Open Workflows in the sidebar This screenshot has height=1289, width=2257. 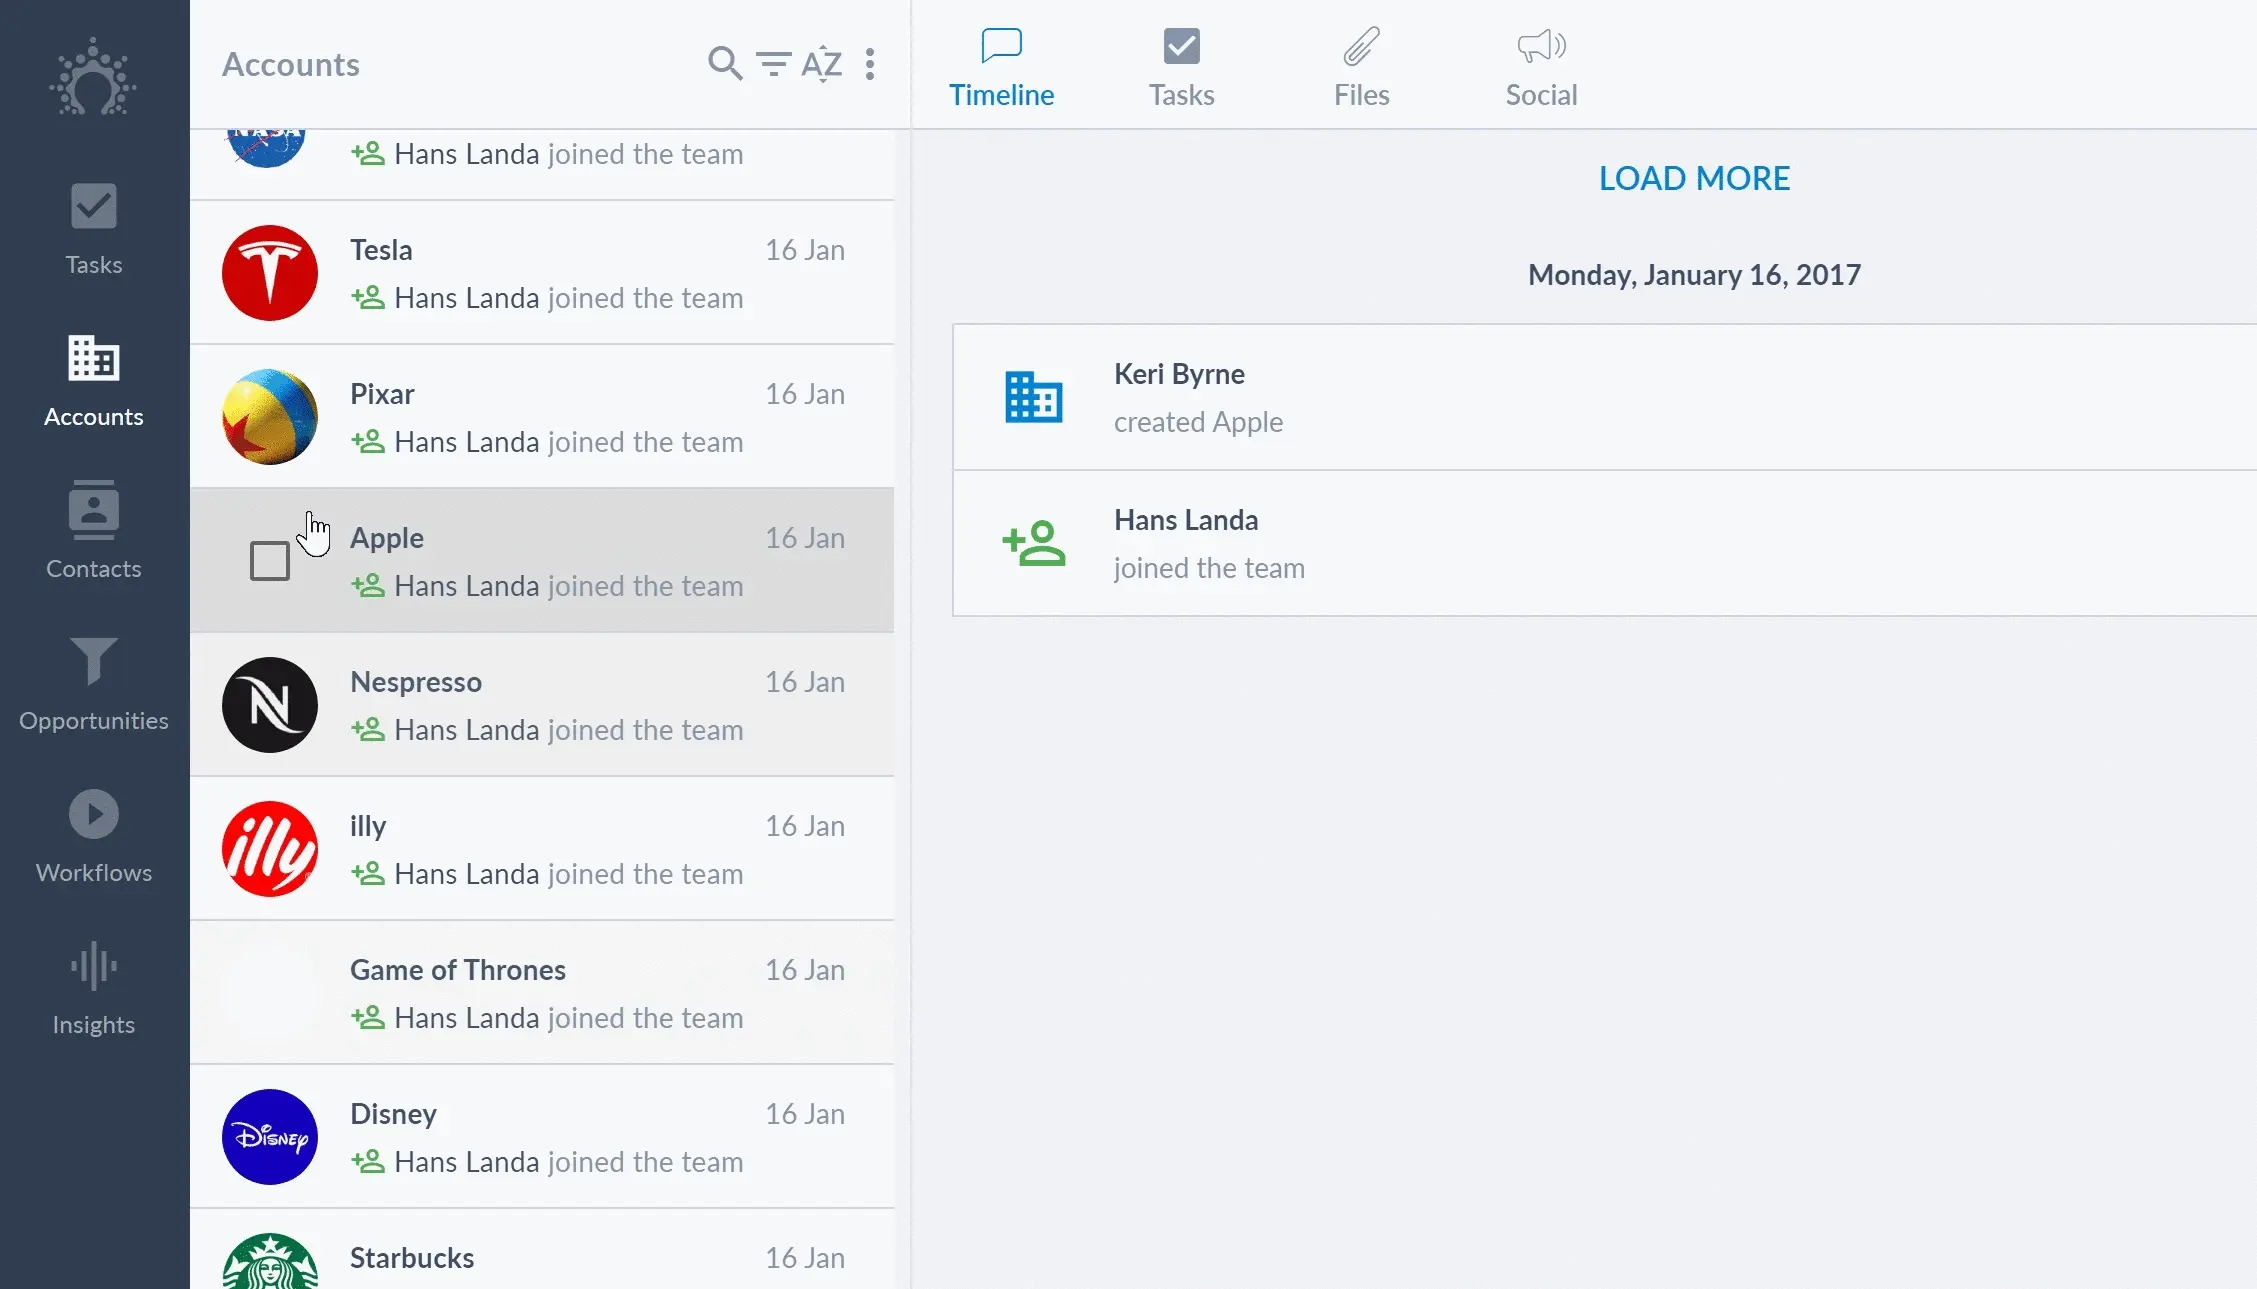click(94, 837)
